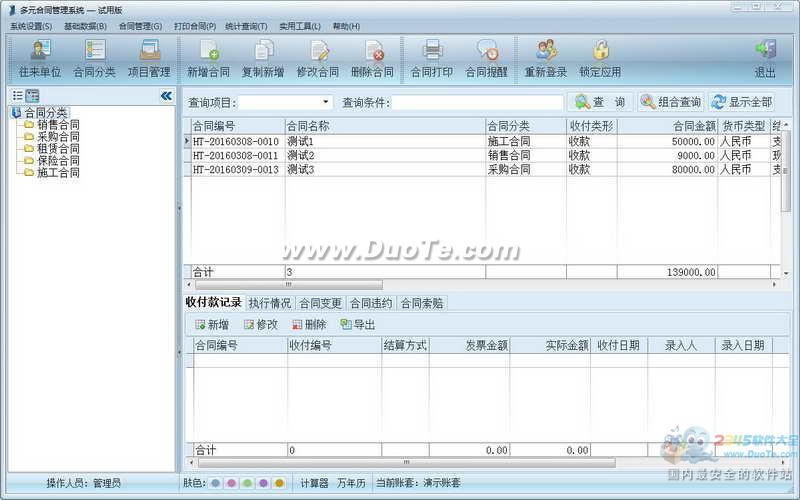Open 项目管理 toolbar icon
The height and width of the screenshot is (500, 800).
pyautogui.click(x=149, y=60)
